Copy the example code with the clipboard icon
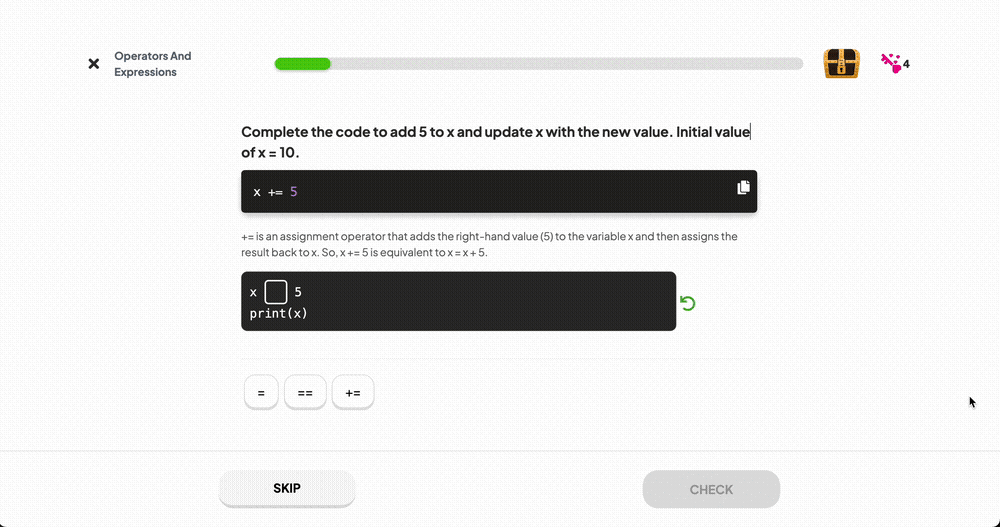The height and width of the screenshot is (527, 1000). pyautogui.click(x=743, y=188)
